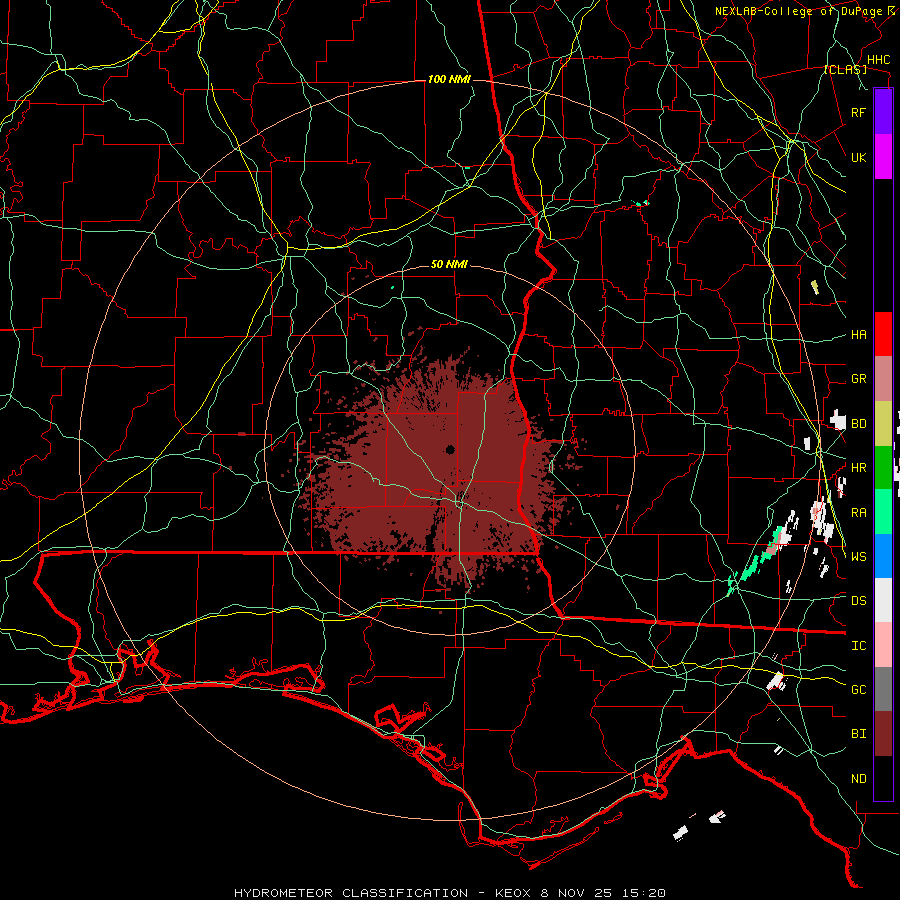Click the RF purple legend swatch
The width and height of the screenshot is (900, 900).
tap(883, 112)
